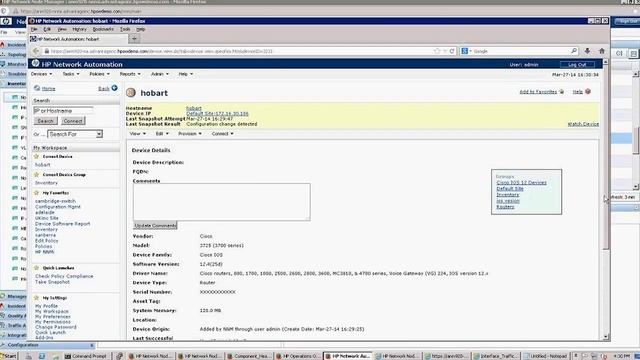Click the star icon next to Current Device Group
The height and width of the screenshot is (360, 640).
point(36,174)
